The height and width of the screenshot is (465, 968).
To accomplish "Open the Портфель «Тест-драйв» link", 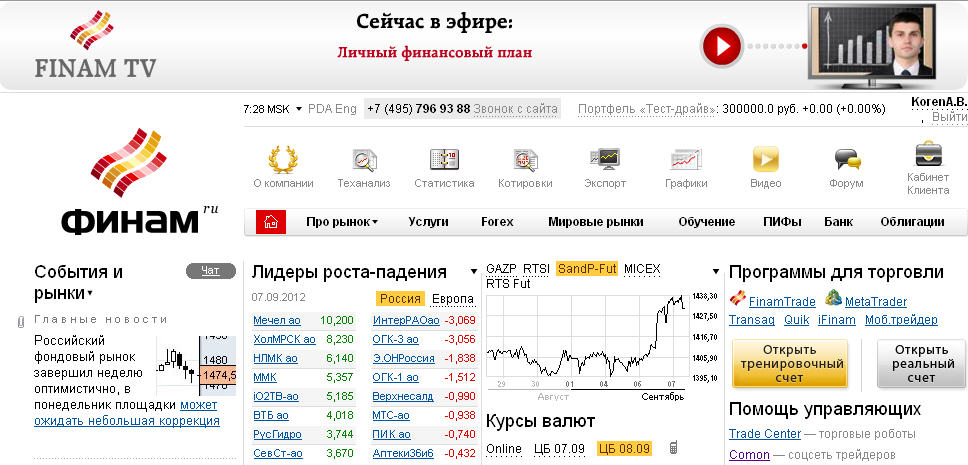I will coord(646,109).
